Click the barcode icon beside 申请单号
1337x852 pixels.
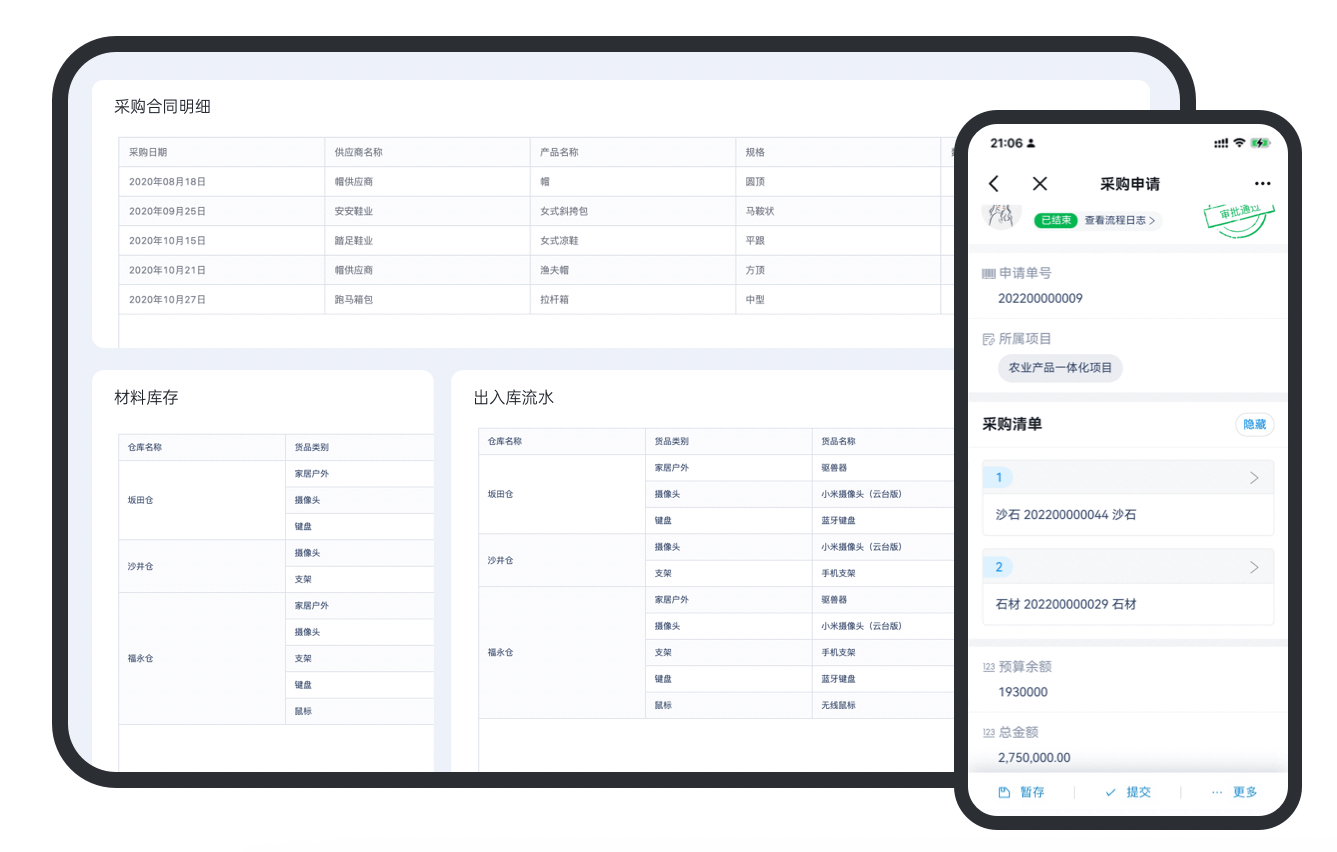[988, 273]
